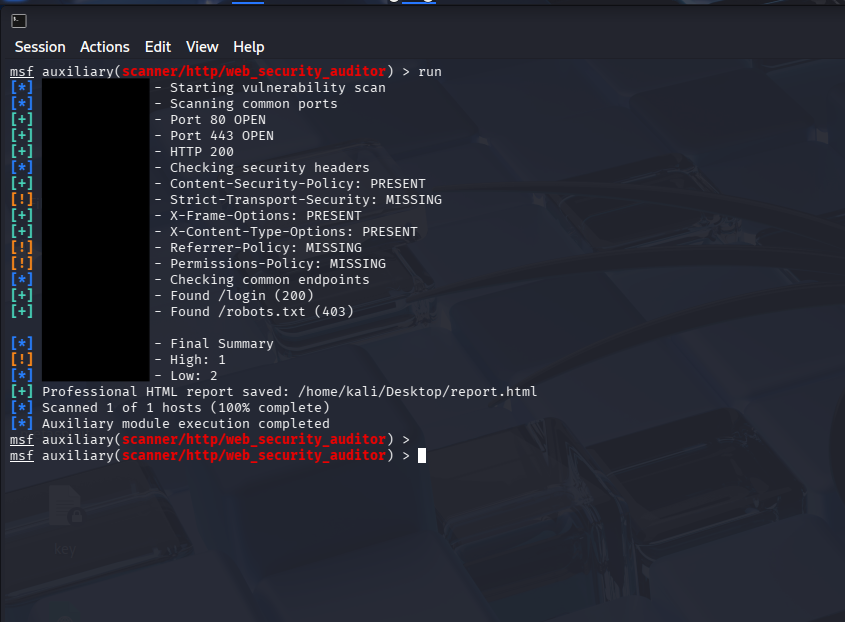Viewport: 845px width, 622px height.
Task: Open the Session menu
Action: coord(40,47)
